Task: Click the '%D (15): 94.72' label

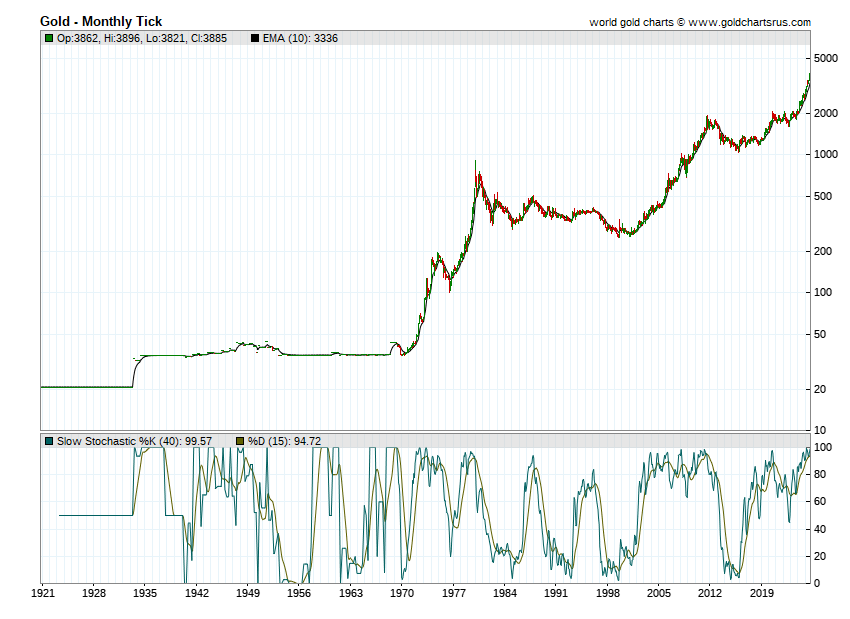Action: pyautogui.click(x=285, y=441)
